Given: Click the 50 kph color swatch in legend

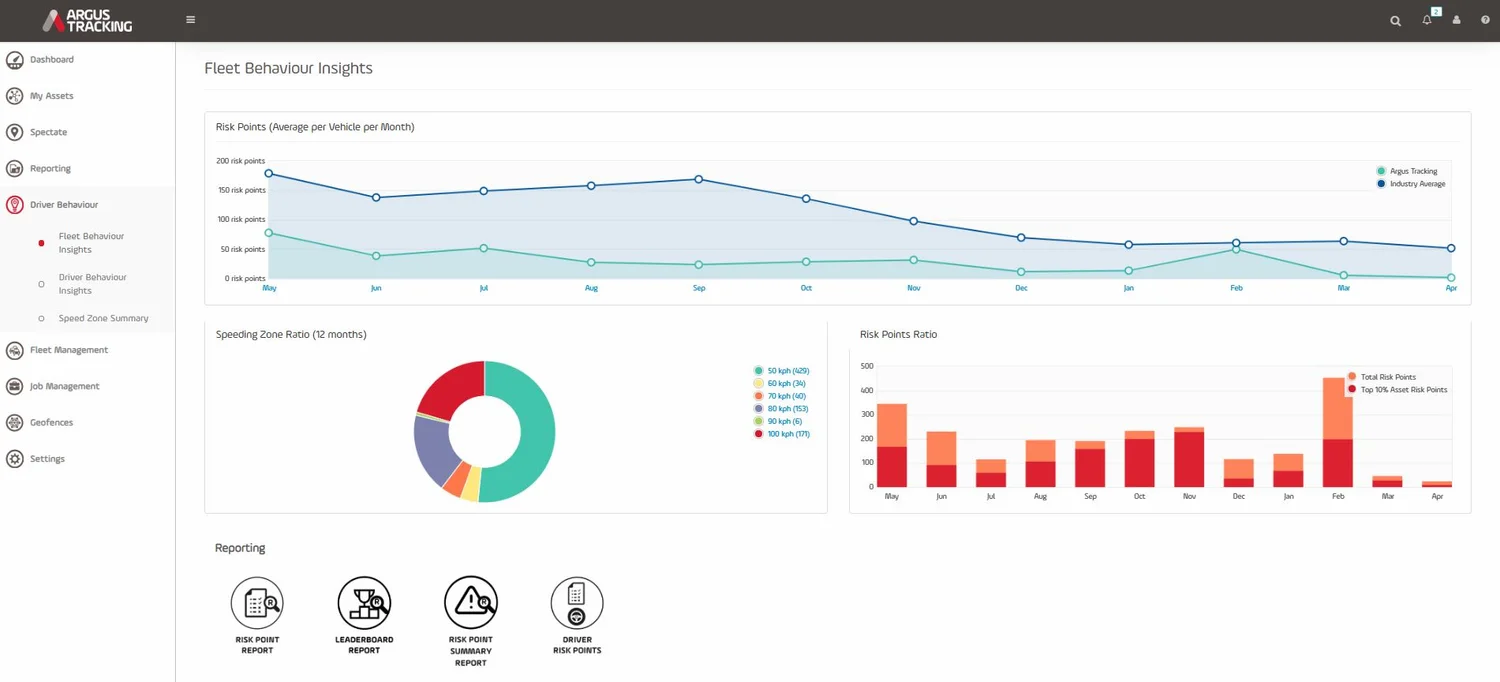Looking at the screenshot, I should (760, 370).
